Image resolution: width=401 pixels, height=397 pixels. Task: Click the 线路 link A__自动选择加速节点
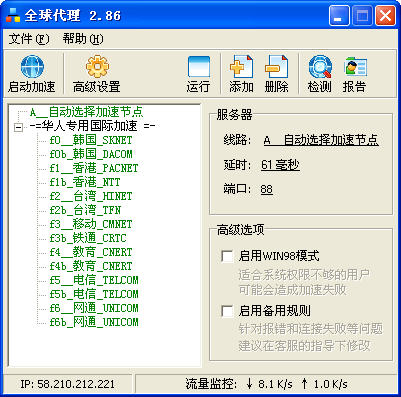click(321, 140)
